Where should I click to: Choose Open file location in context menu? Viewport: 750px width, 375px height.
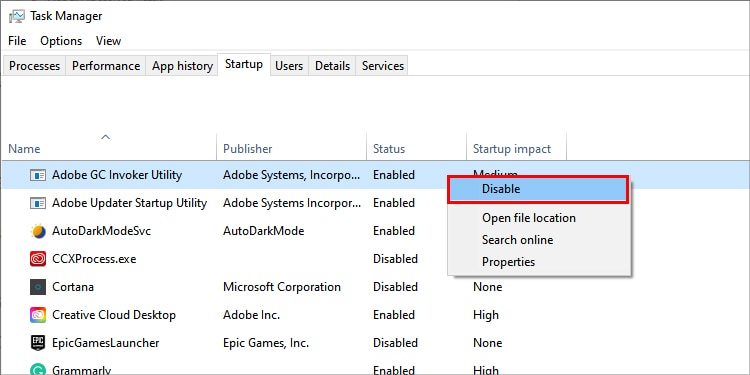pos(529,218)
